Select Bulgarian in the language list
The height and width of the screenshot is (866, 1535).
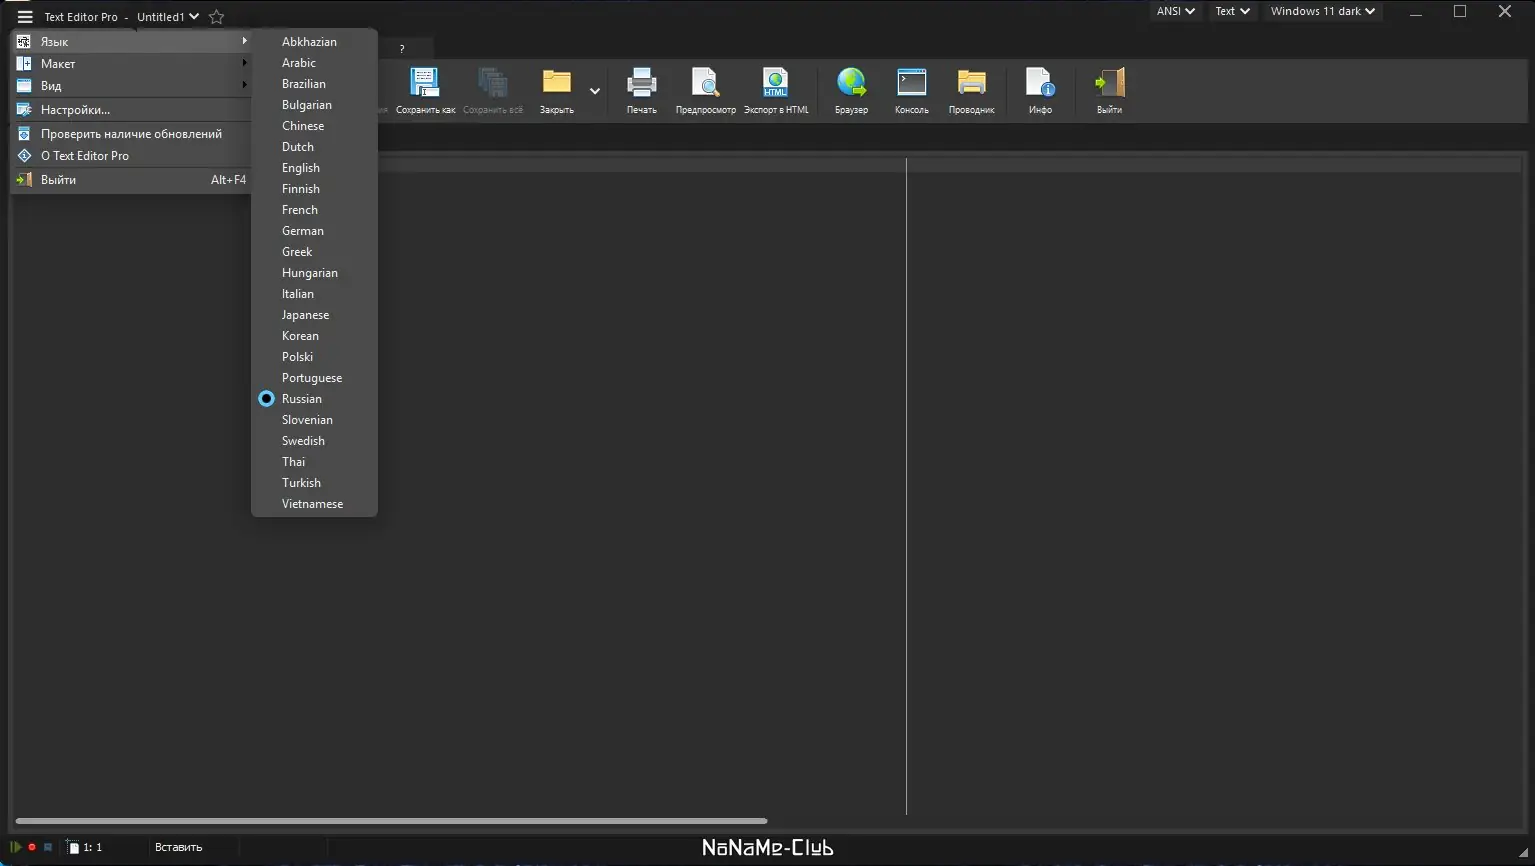(314, 105)
